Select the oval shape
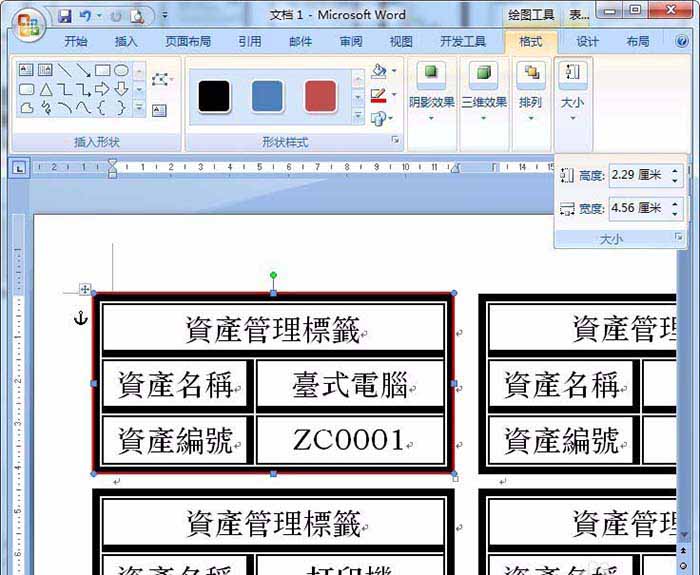Screen dimensions: 700x575 [x=121, y=70]
